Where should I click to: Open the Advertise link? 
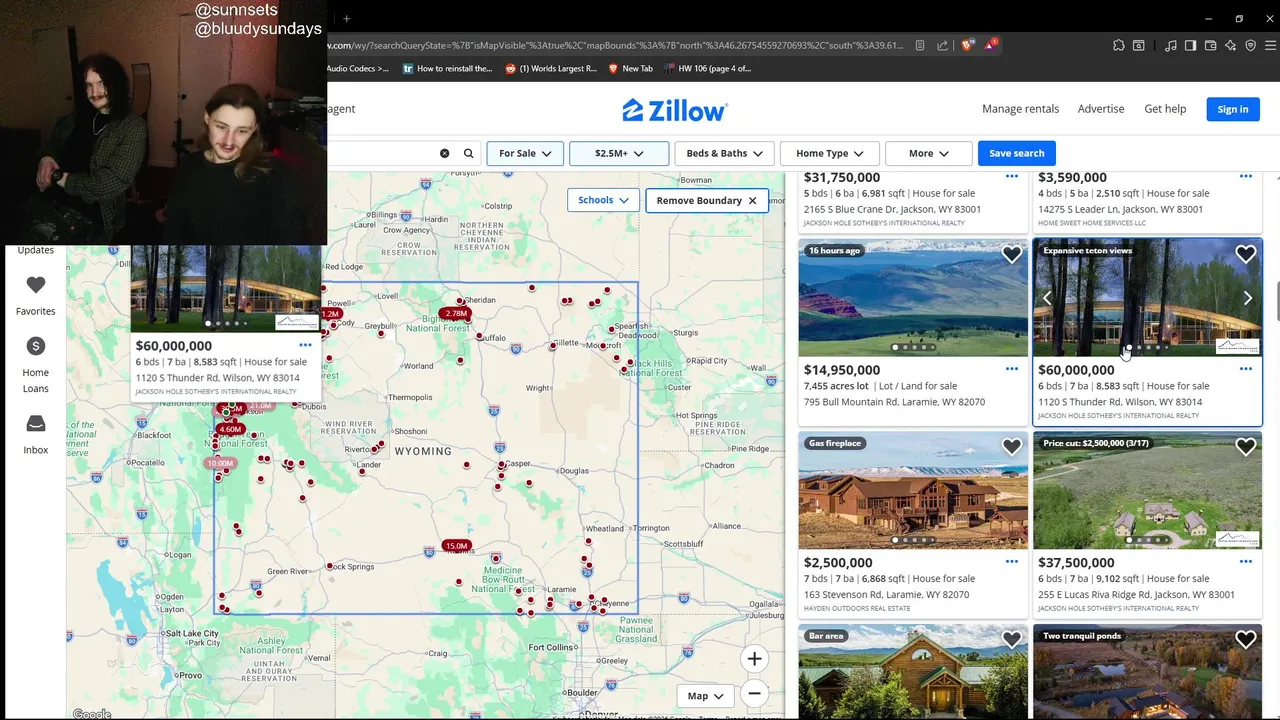point(1101,109)
